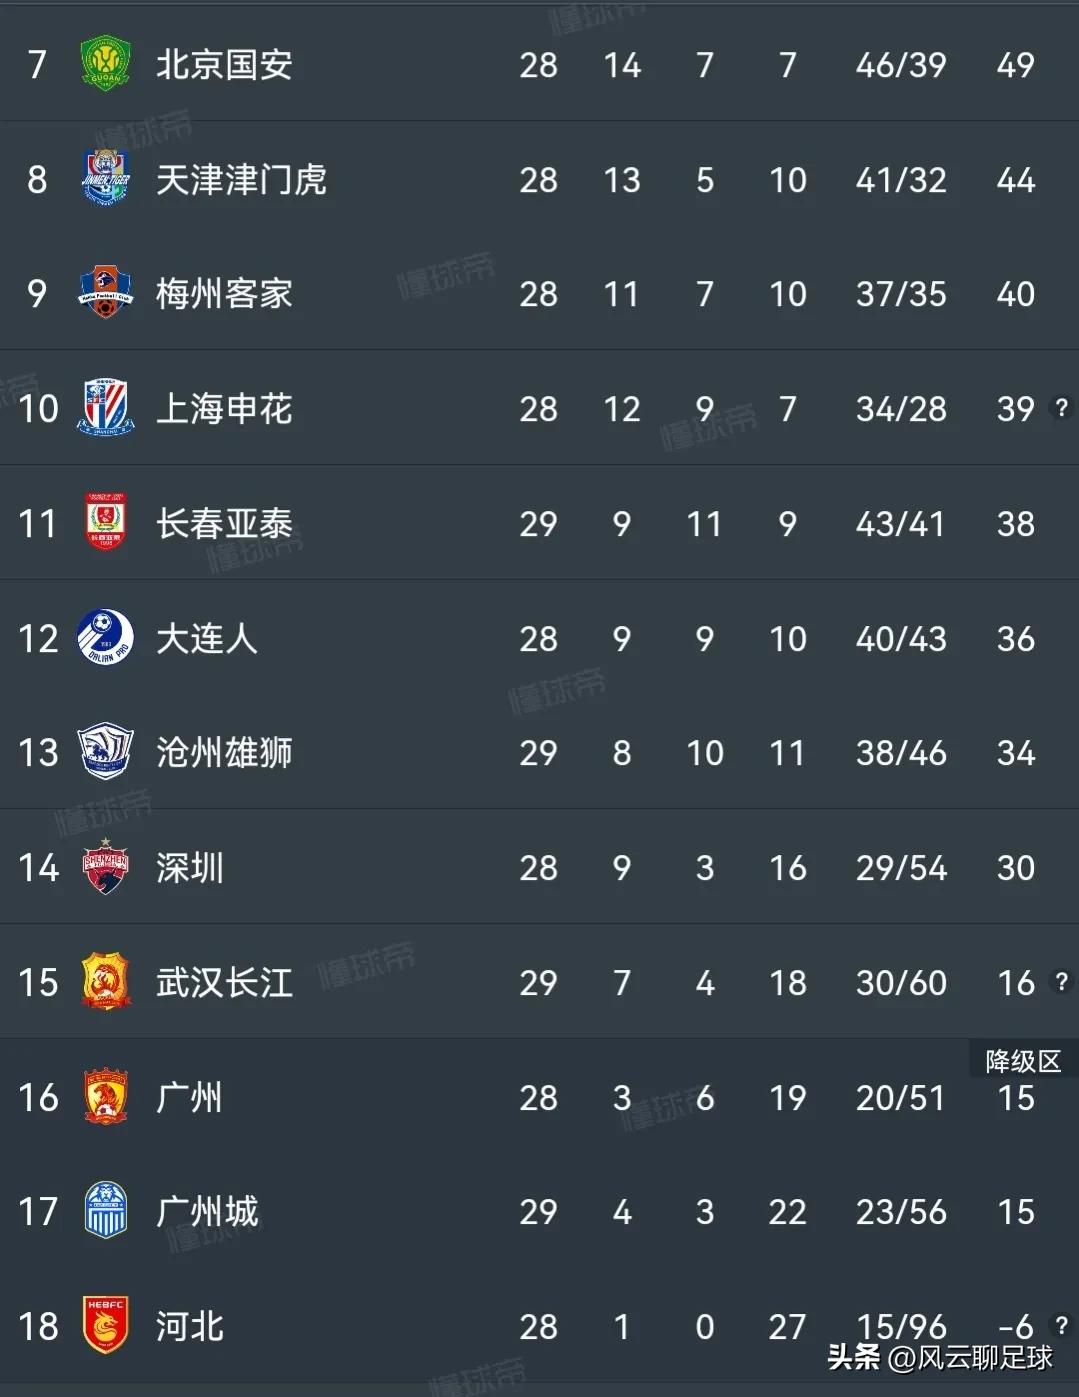Select the Guangzhou FC red tiger logo
Screen dimensions: 1079x1397
105,1097
